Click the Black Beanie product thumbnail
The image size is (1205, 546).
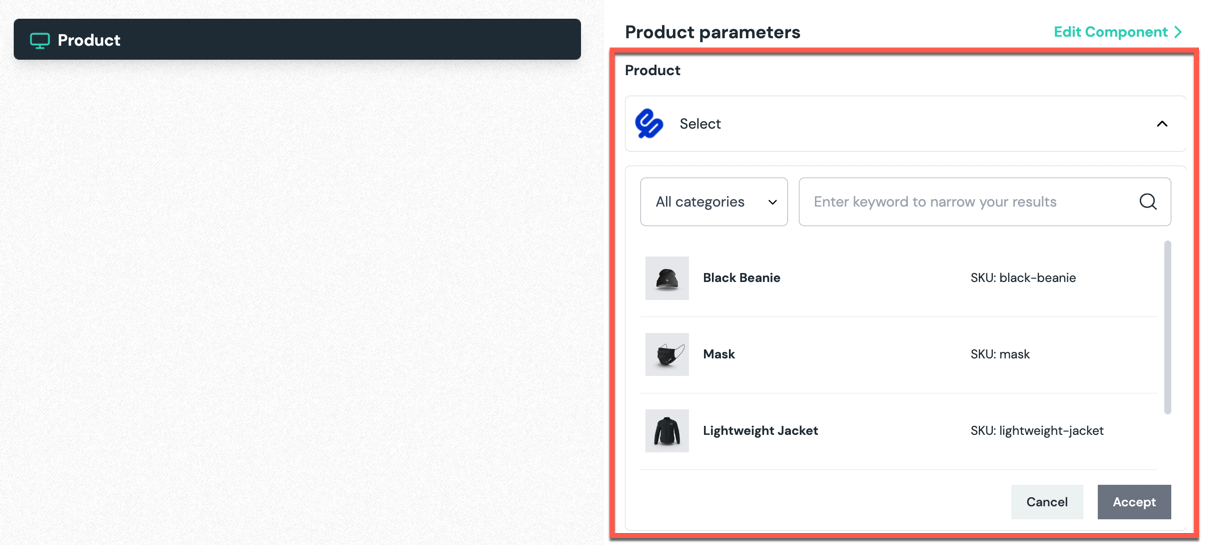[x=667, y=278]
